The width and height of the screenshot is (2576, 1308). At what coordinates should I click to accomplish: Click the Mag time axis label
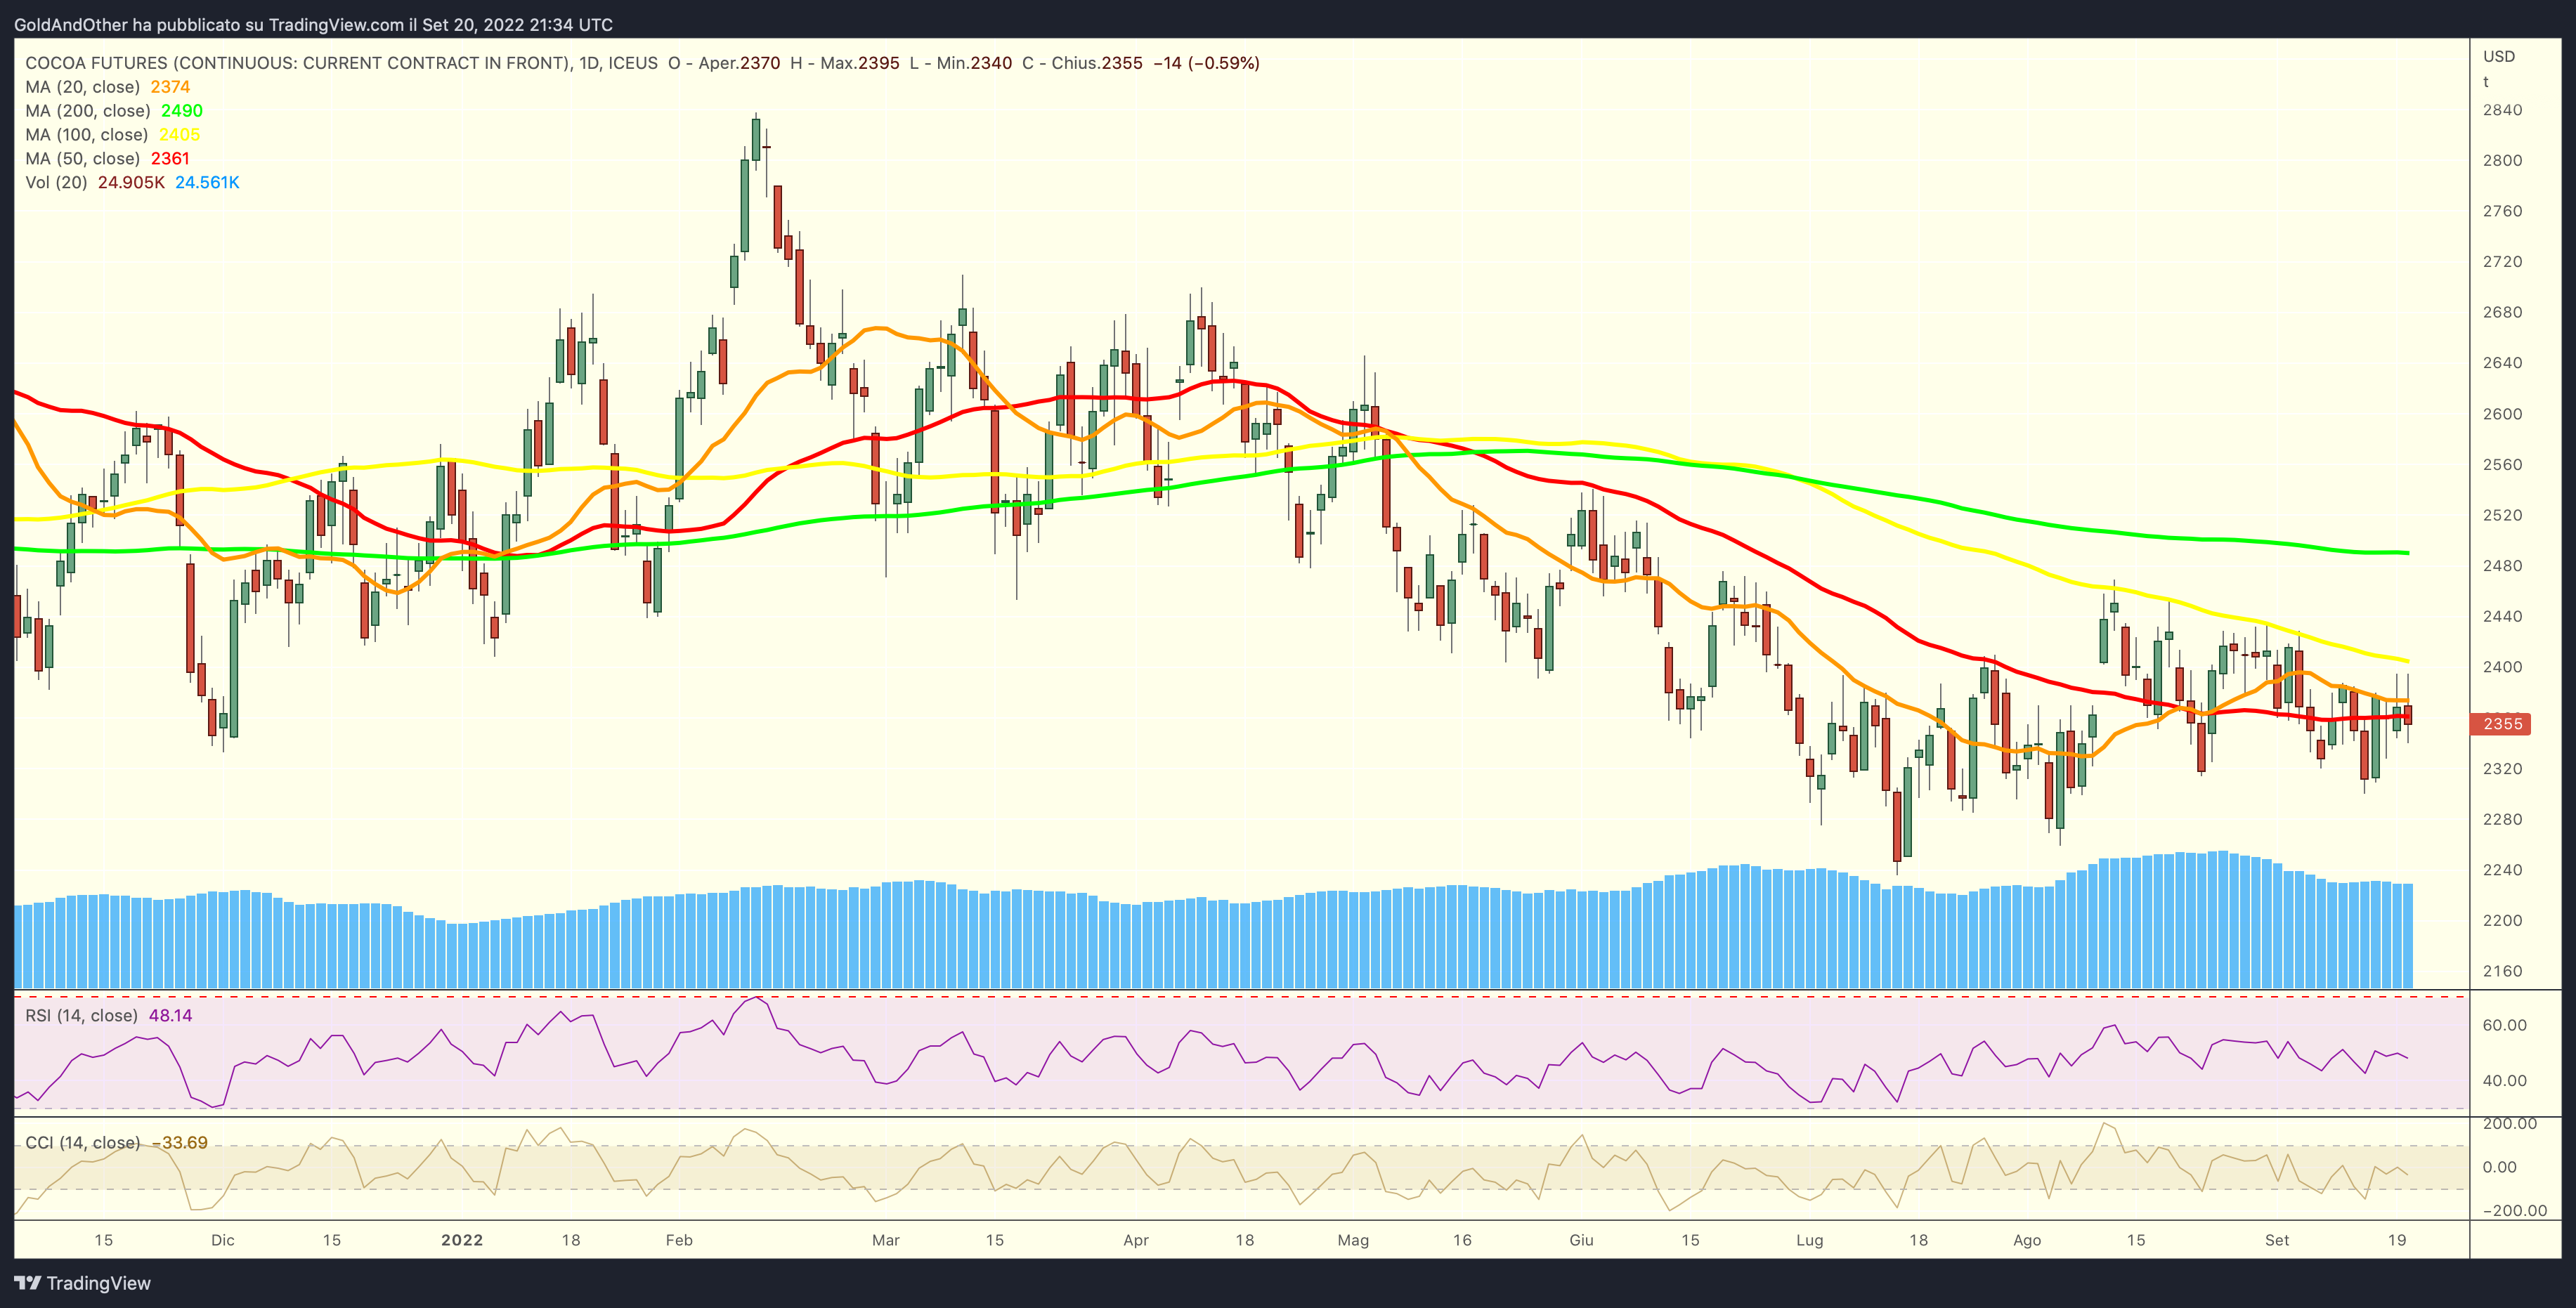[1353, 1240]
